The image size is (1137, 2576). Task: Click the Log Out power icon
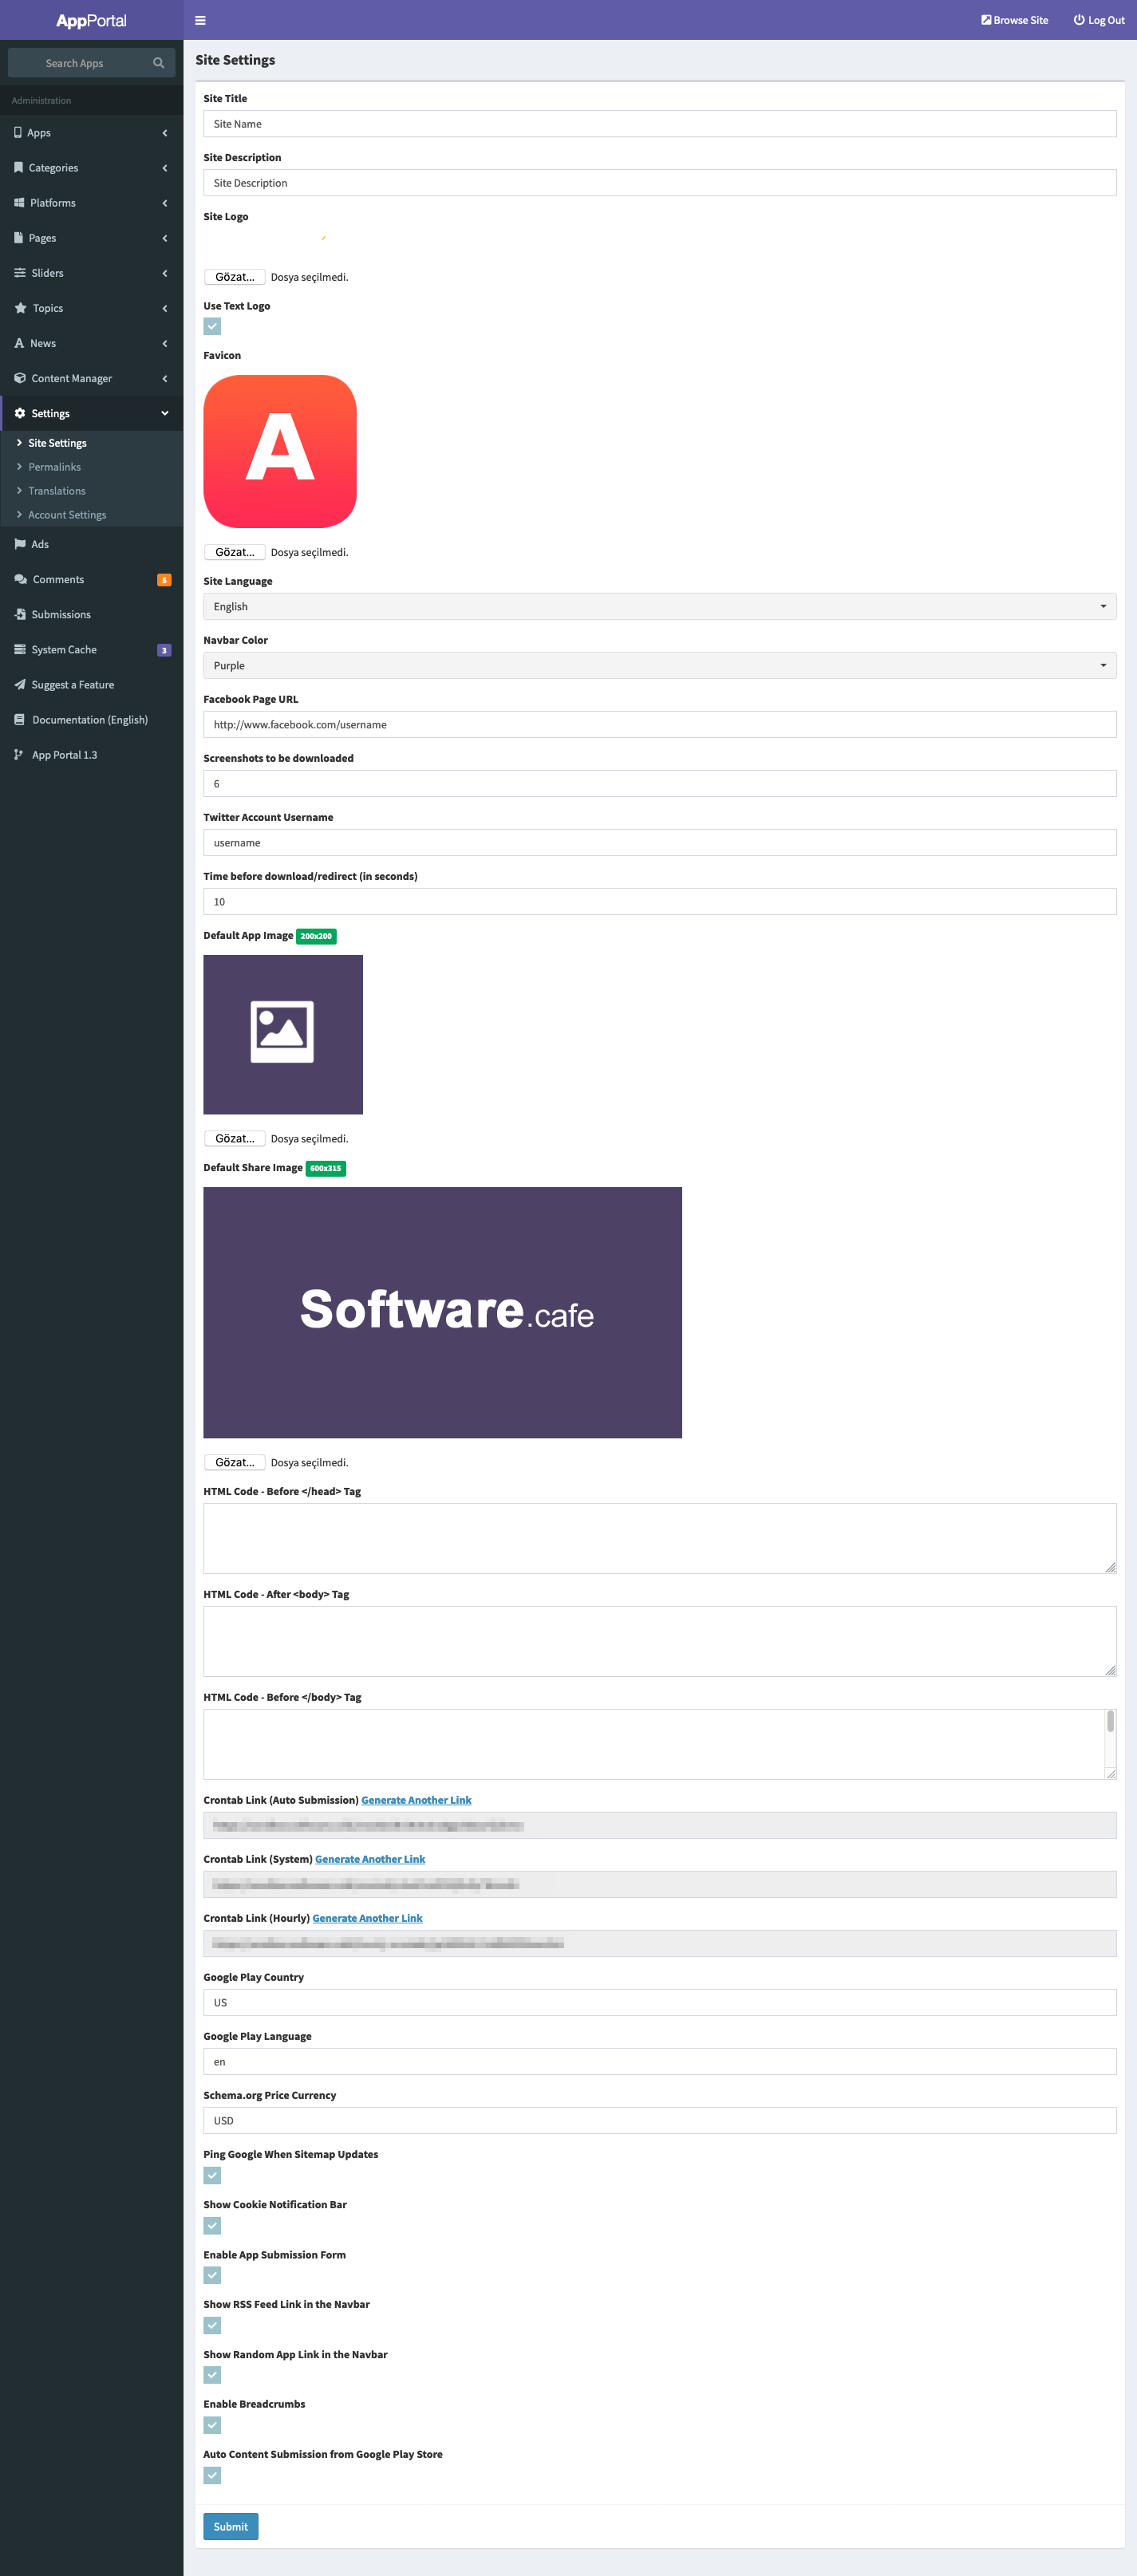tap(1078, 20)
